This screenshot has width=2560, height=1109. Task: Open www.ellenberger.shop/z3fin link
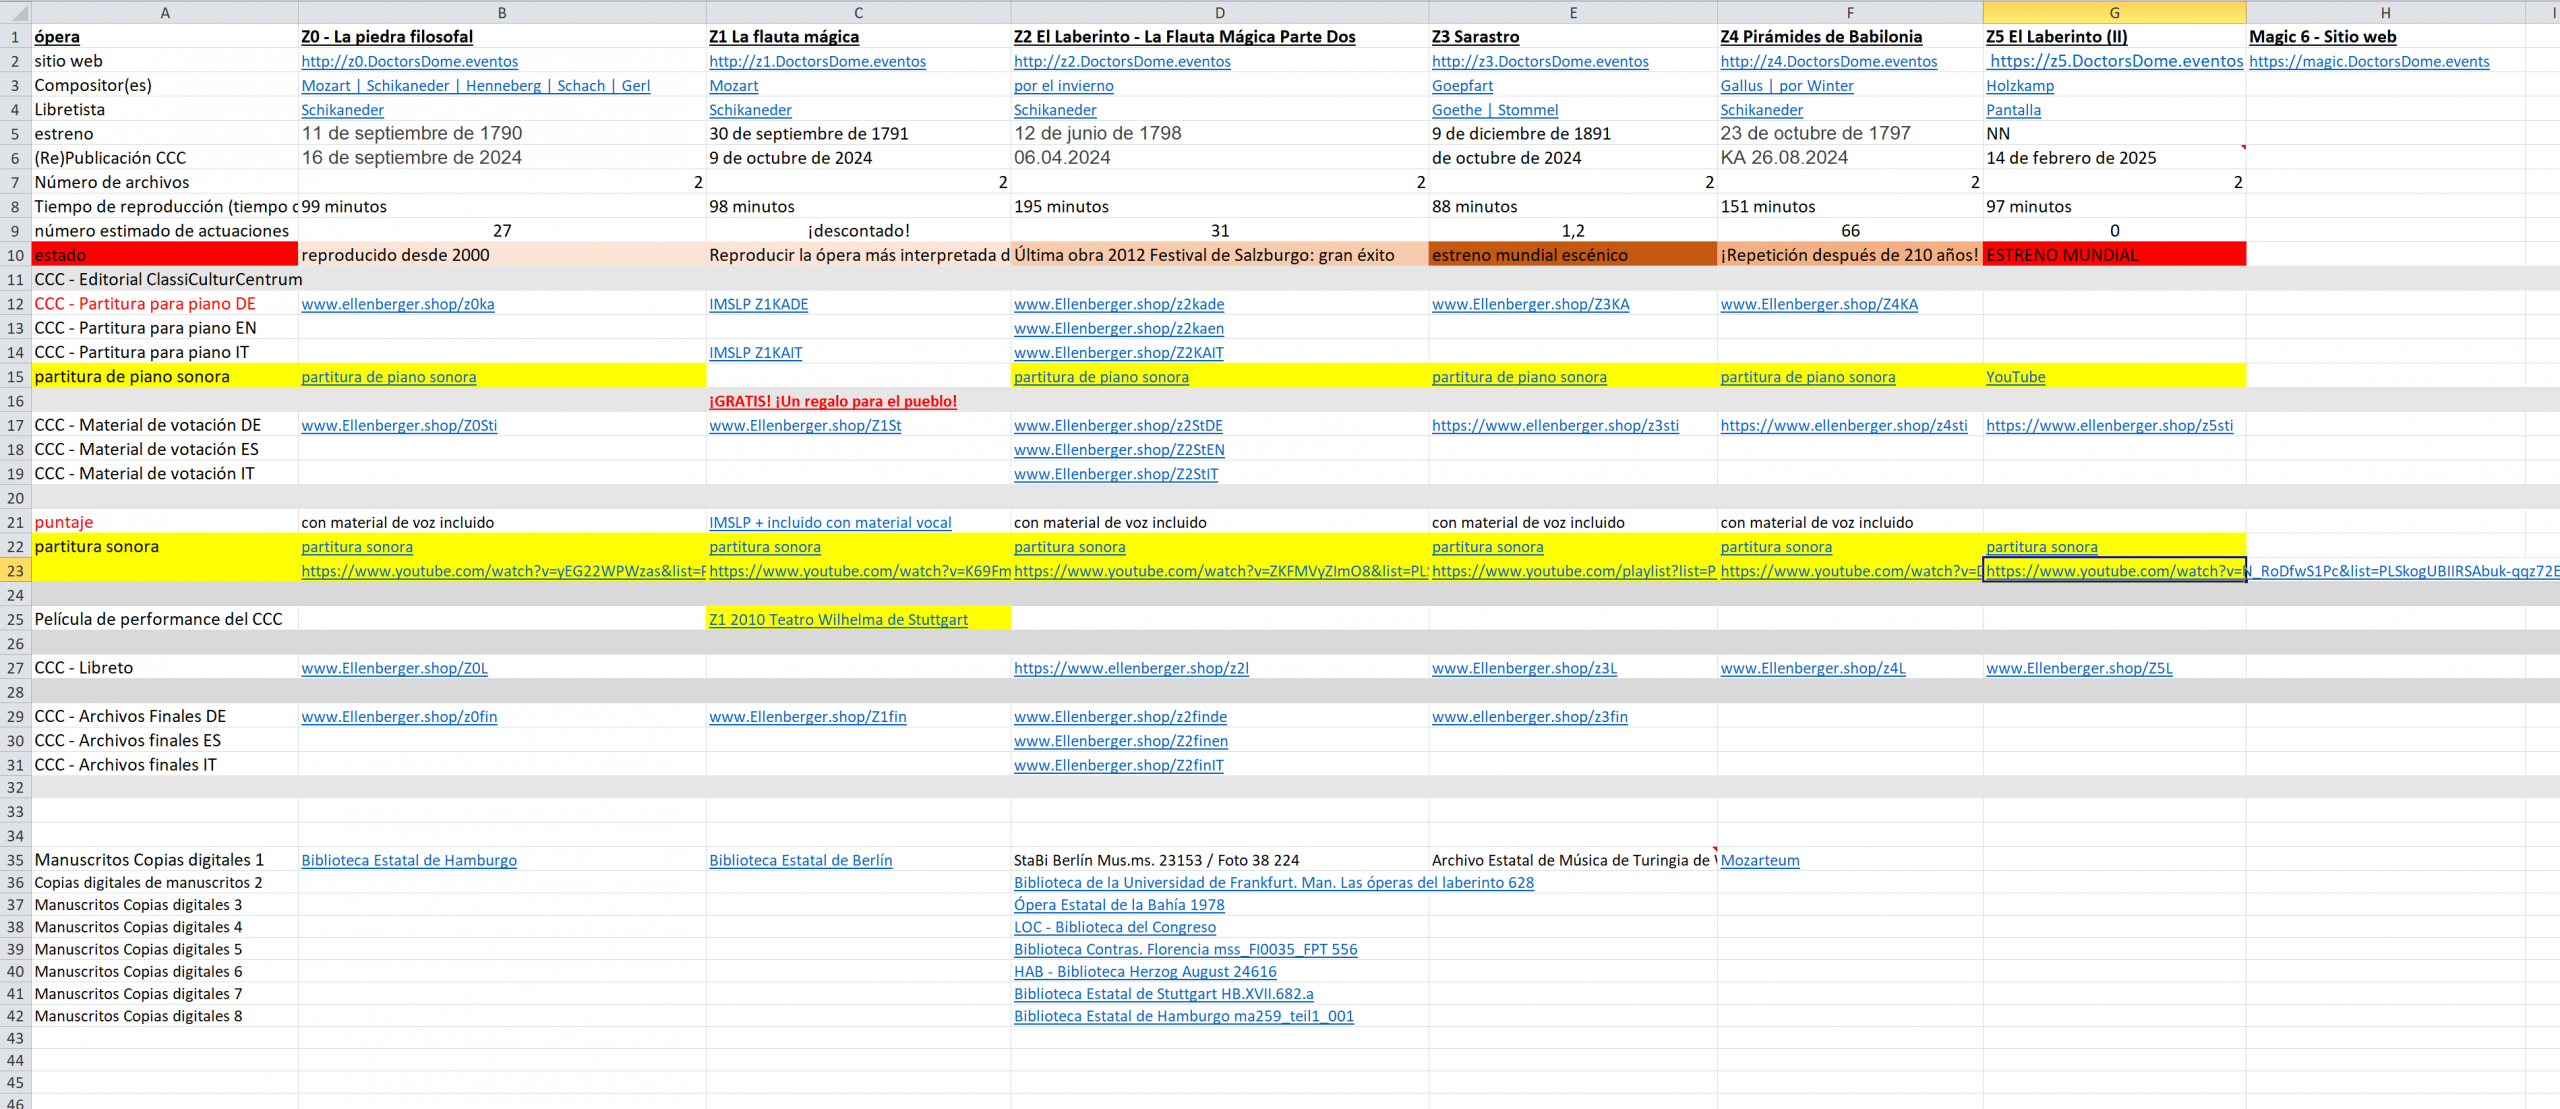(x=1529, y=717)
